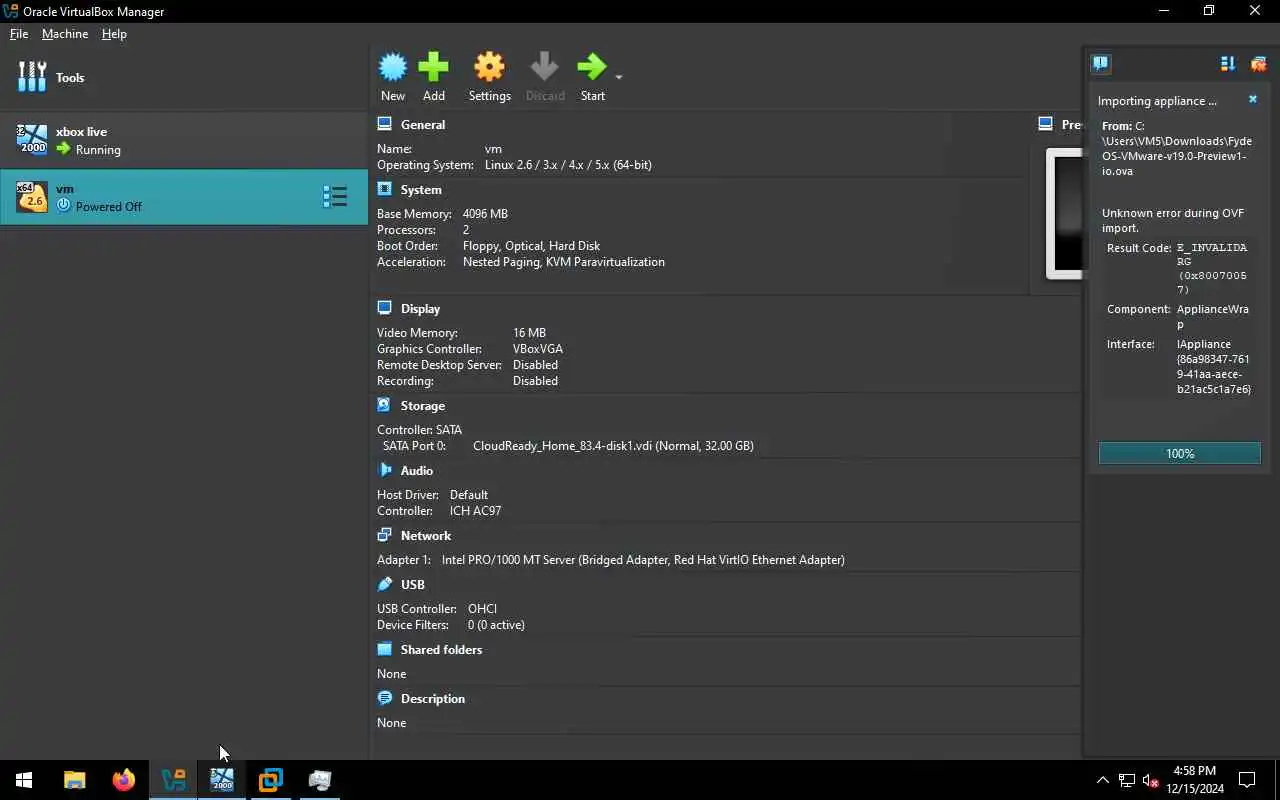Click the delete finished notifications icon

tap(1258, 64)
